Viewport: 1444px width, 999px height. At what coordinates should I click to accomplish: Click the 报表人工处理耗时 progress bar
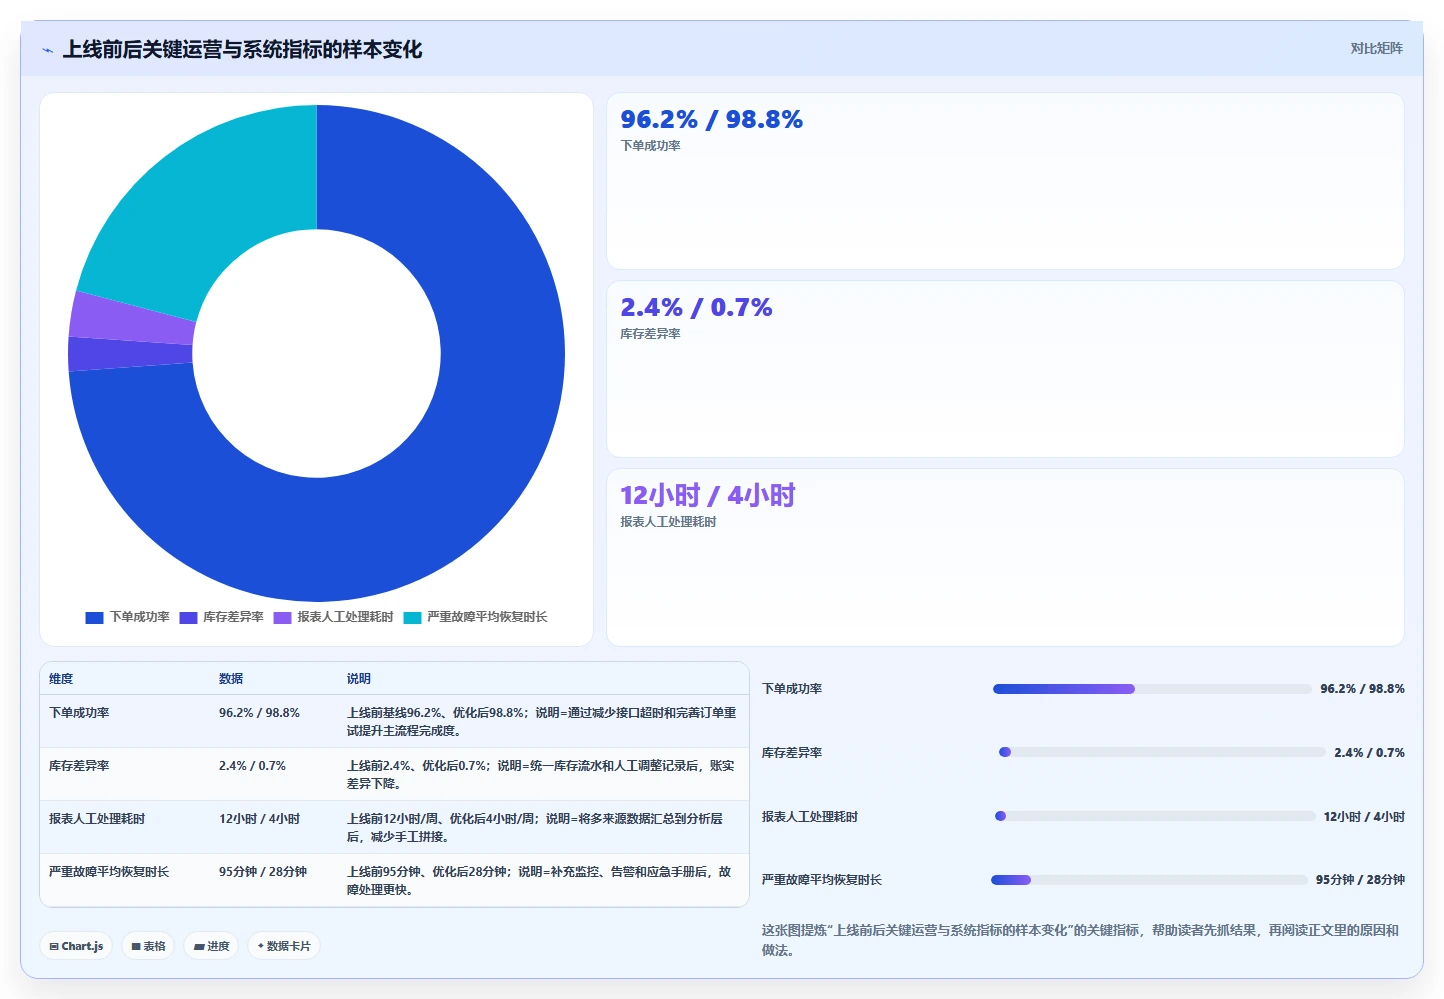click(1155, 816)
